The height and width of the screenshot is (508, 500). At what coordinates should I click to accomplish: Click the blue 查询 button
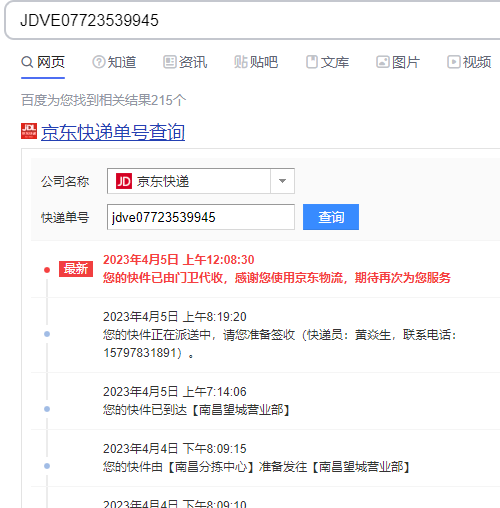coord(331,217)
